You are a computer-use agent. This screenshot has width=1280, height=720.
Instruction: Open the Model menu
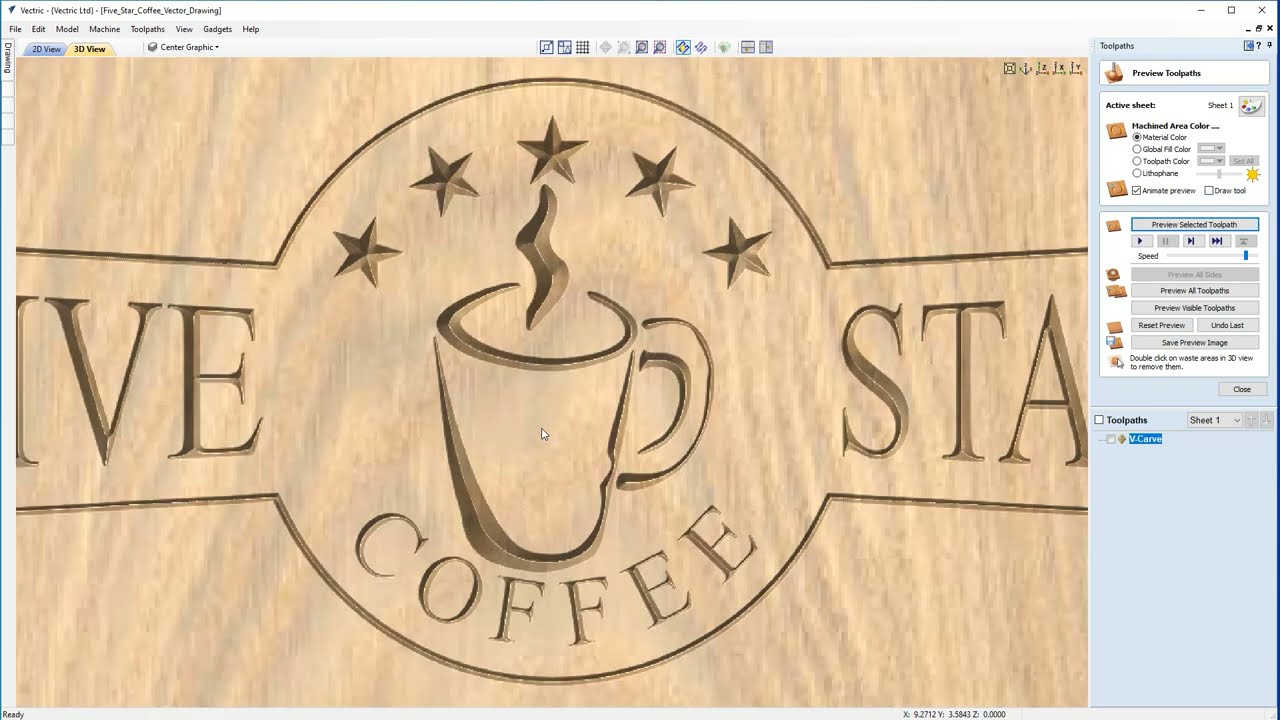67,29
